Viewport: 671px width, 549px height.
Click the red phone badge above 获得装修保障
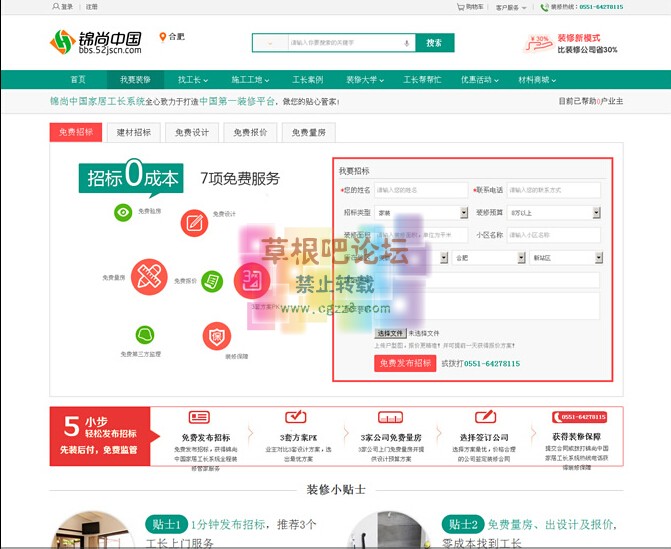click(x=579, y=417)
